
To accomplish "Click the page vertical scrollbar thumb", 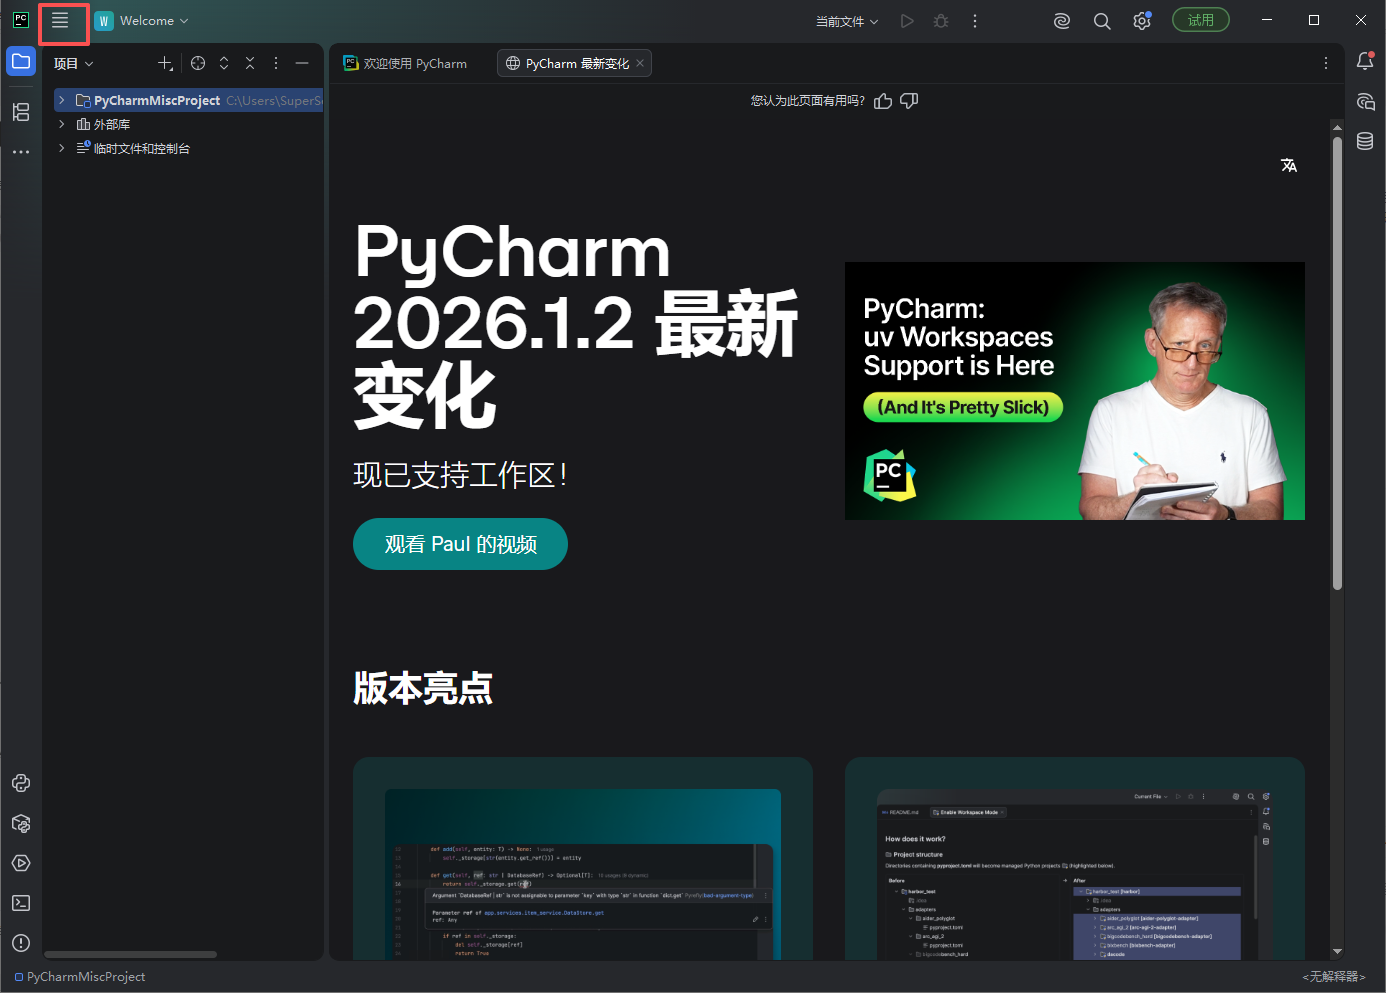I will [x=1337, y=363].
